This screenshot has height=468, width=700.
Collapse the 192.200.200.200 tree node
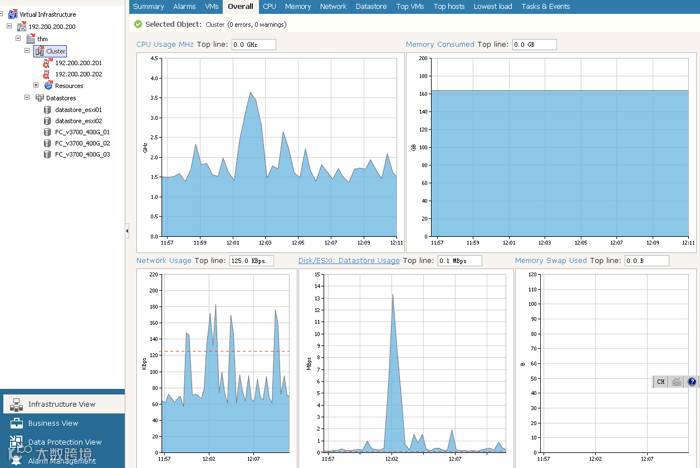(9, 26)
